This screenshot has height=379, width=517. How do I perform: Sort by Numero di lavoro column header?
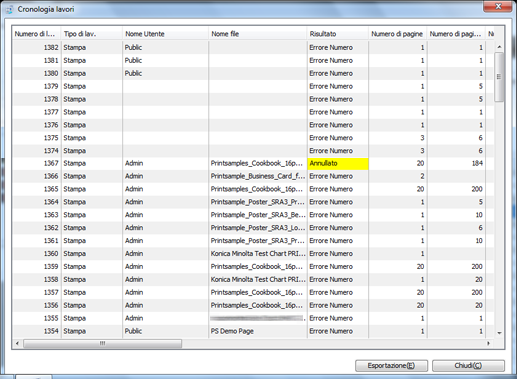pos(37,34)
